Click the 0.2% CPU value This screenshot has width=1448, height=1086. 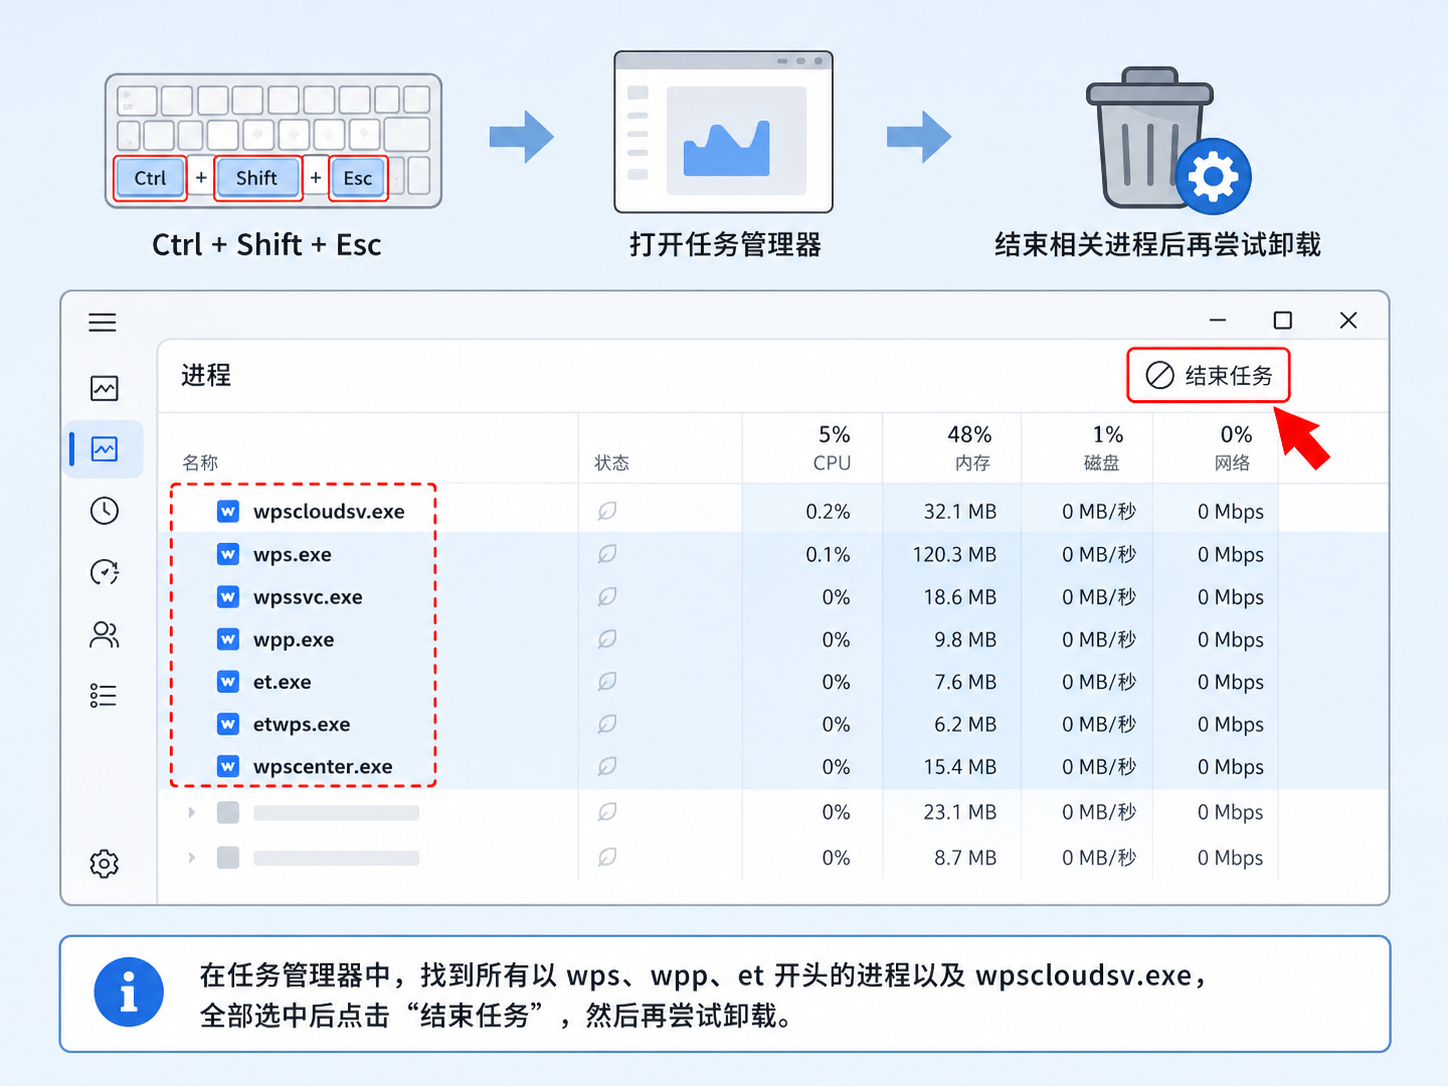pos(828,511)
